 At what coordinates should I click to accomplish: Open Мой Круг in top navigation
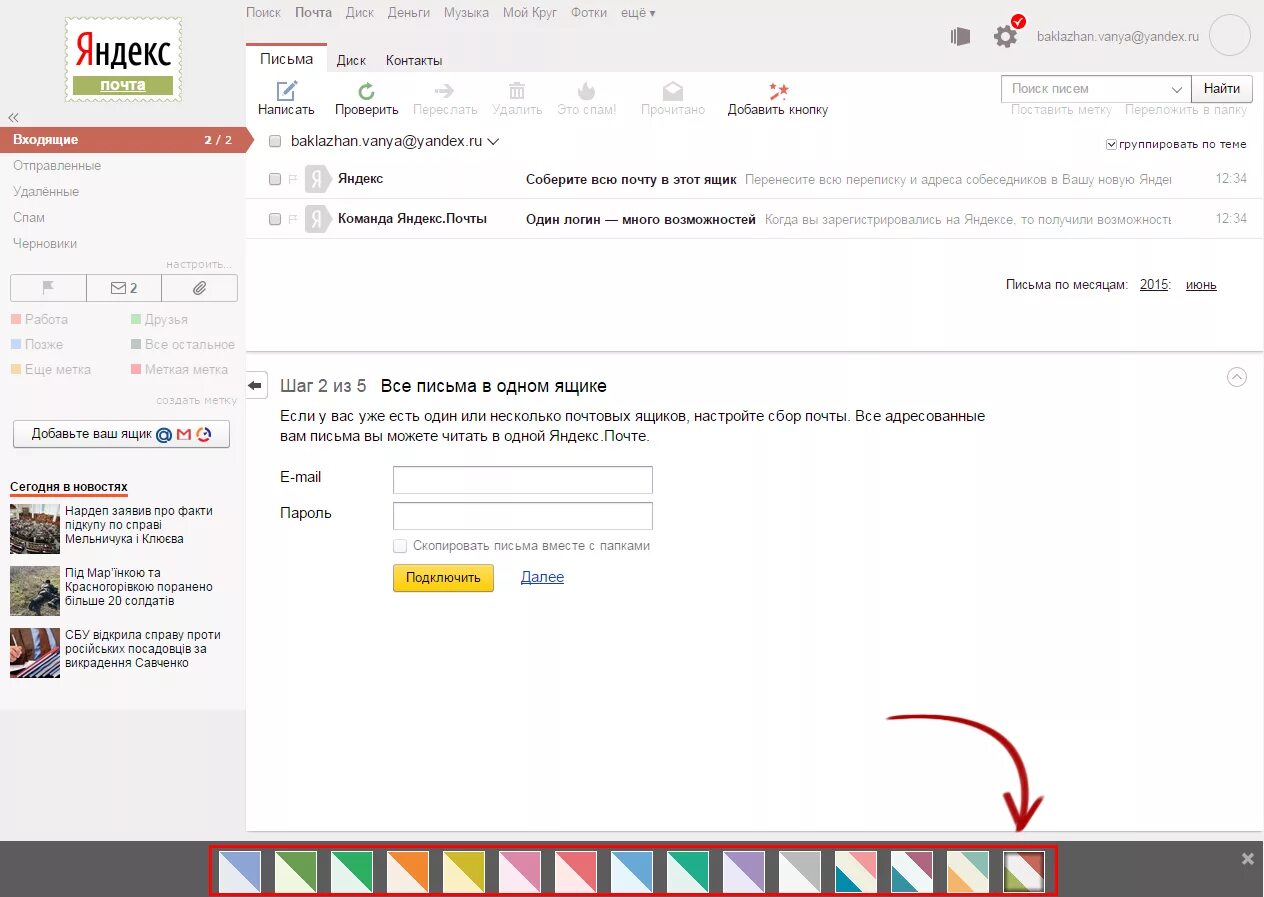[x=530, y=13]
